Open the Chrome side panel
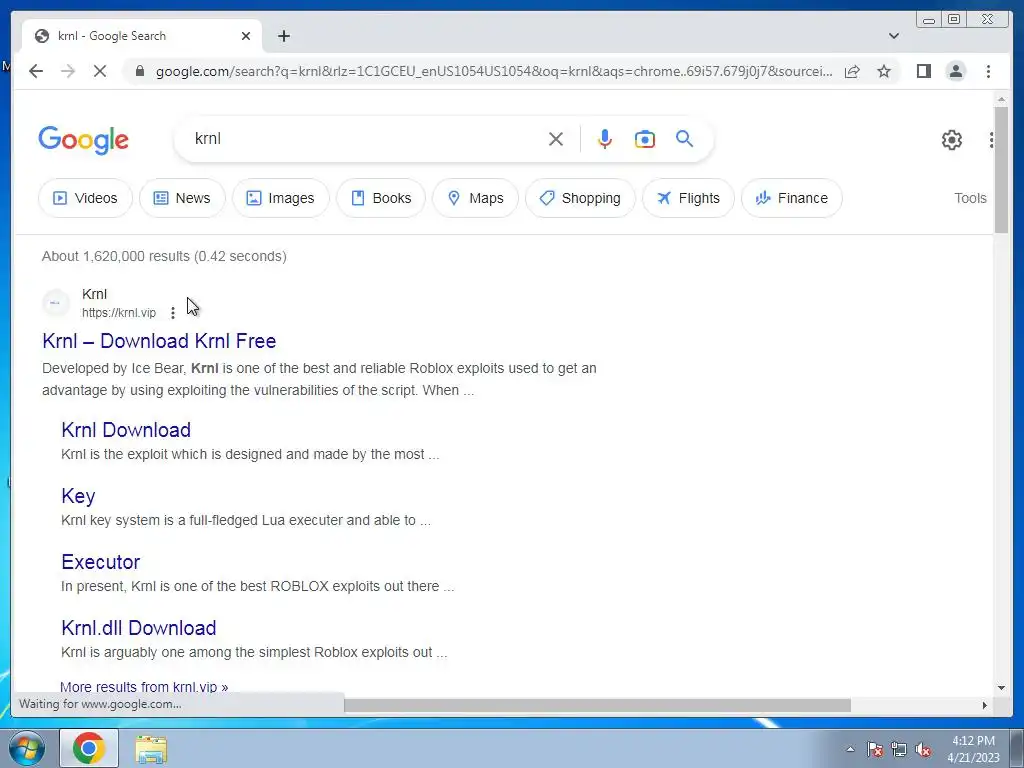The height and width of the screenshot is (768, 1024). 923,71
